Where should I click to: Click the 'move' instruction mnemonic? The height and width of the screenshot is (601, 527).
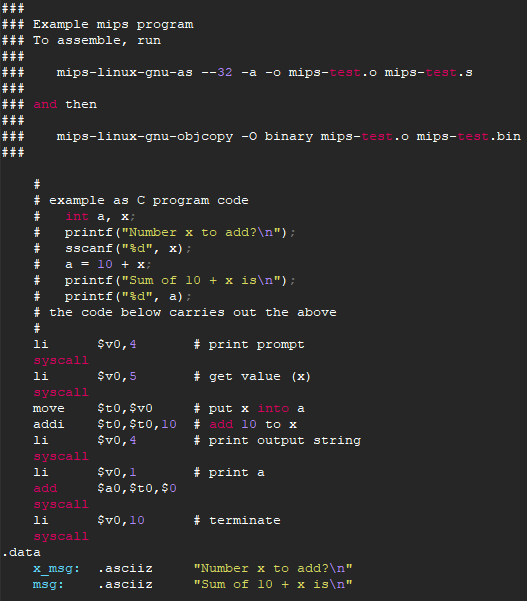[49, 409]
